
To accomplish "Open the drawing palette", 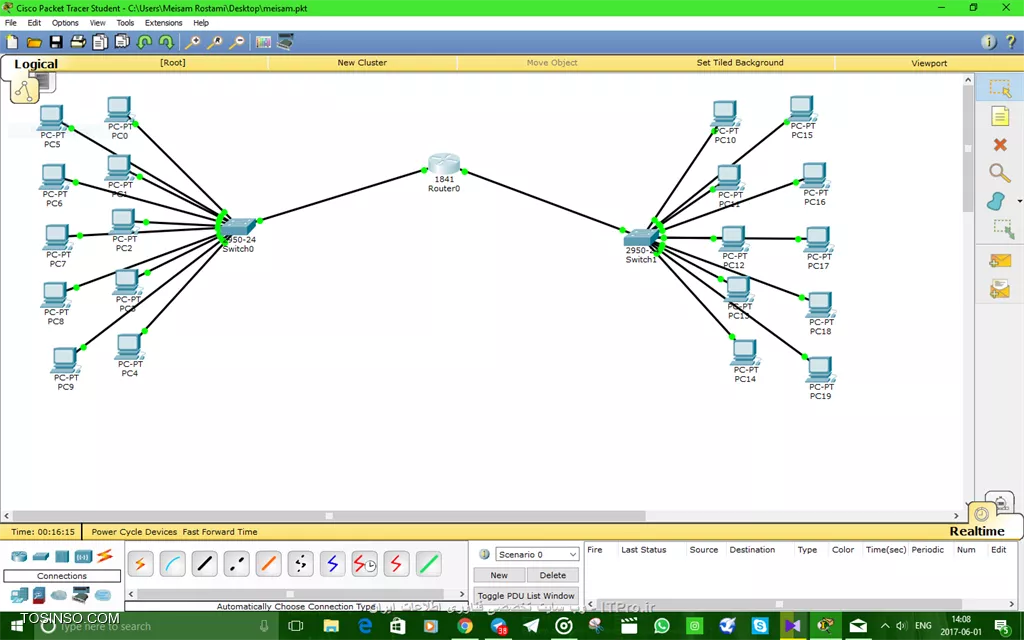I will [x=263, y=42].
